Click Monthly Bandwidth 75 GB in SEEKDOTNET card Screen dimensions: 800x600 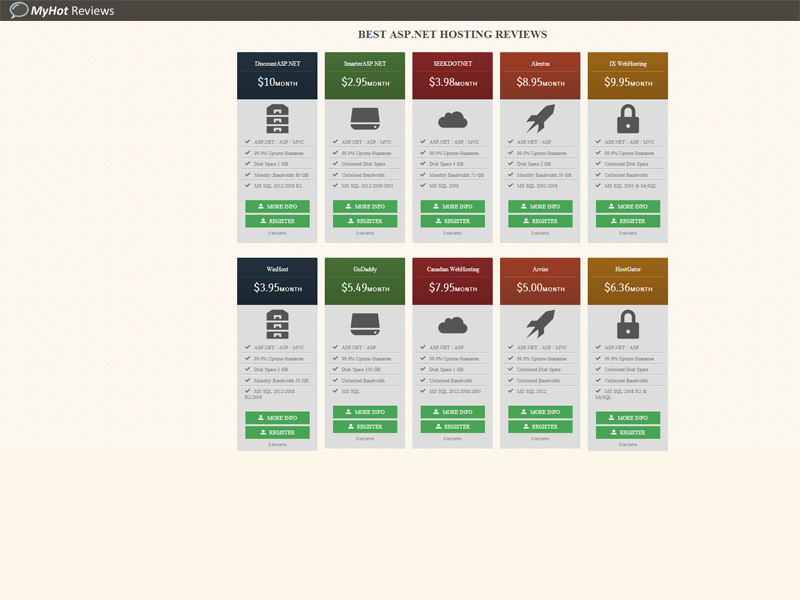click(457, 175)
